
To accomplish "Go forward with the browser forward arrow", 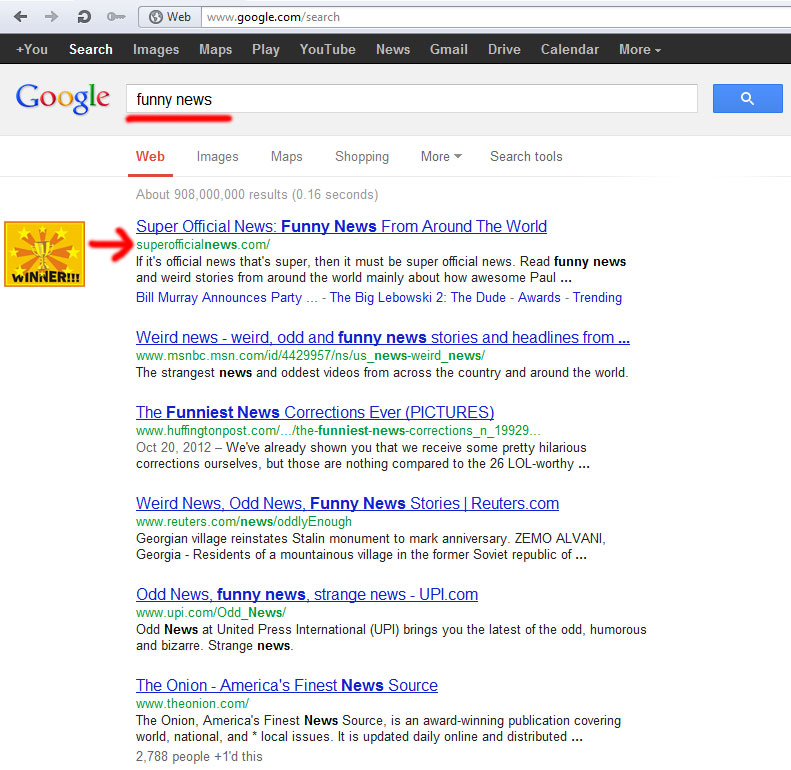I will point(51,17).
